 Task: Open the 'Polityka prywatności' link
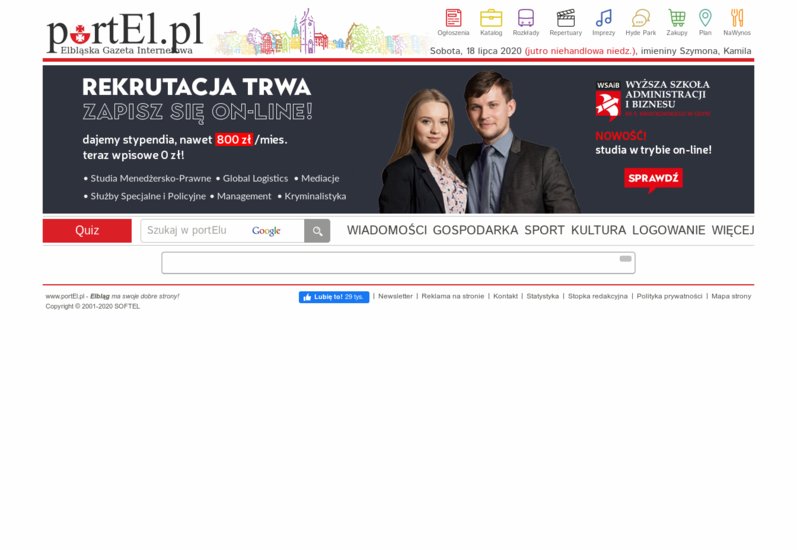click(x=669, y=296)
